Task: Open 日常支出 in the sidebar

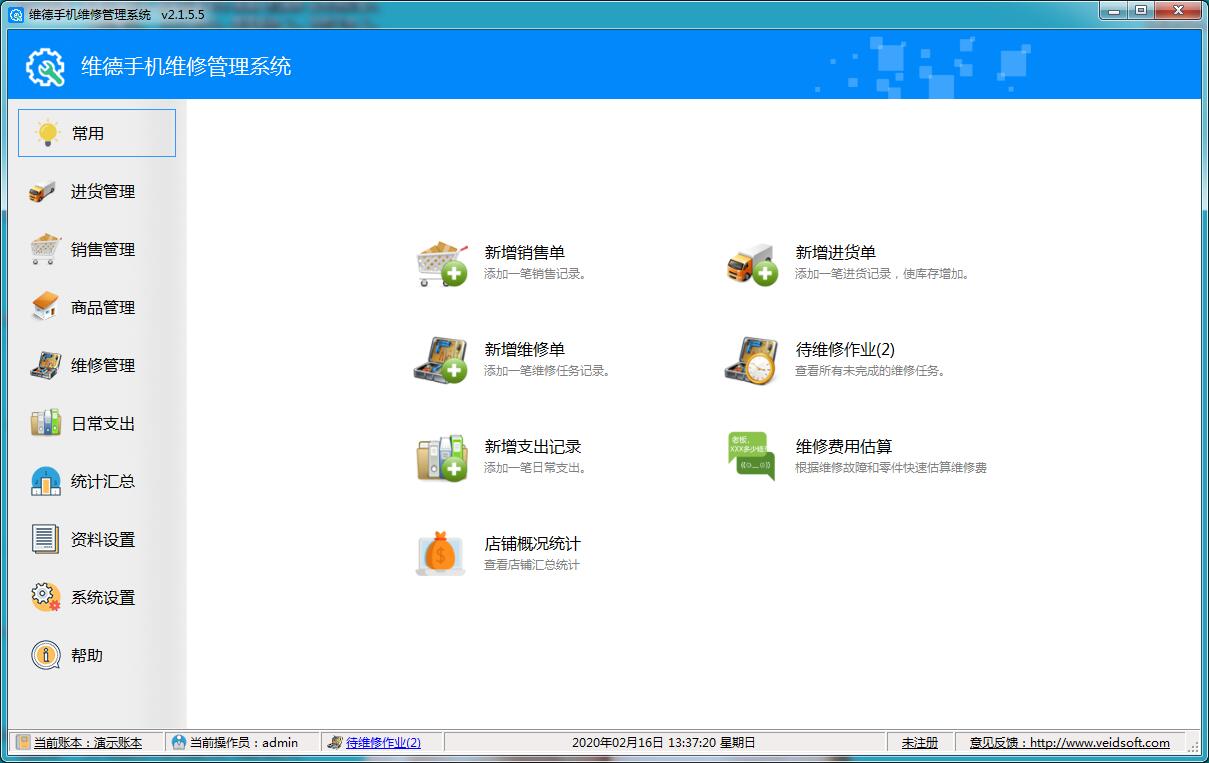Action: [97, 423]
